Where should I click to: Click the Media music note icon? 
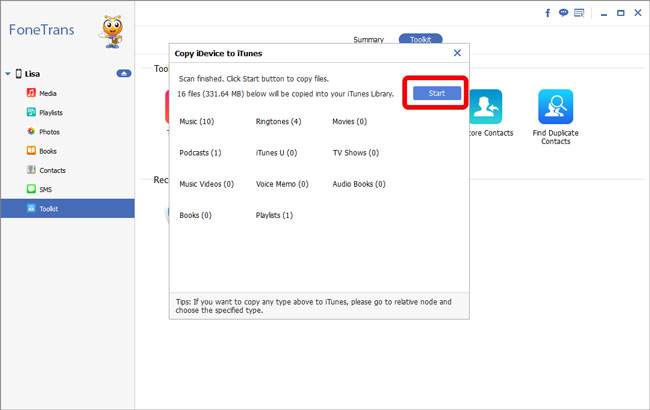pos(31,92)
